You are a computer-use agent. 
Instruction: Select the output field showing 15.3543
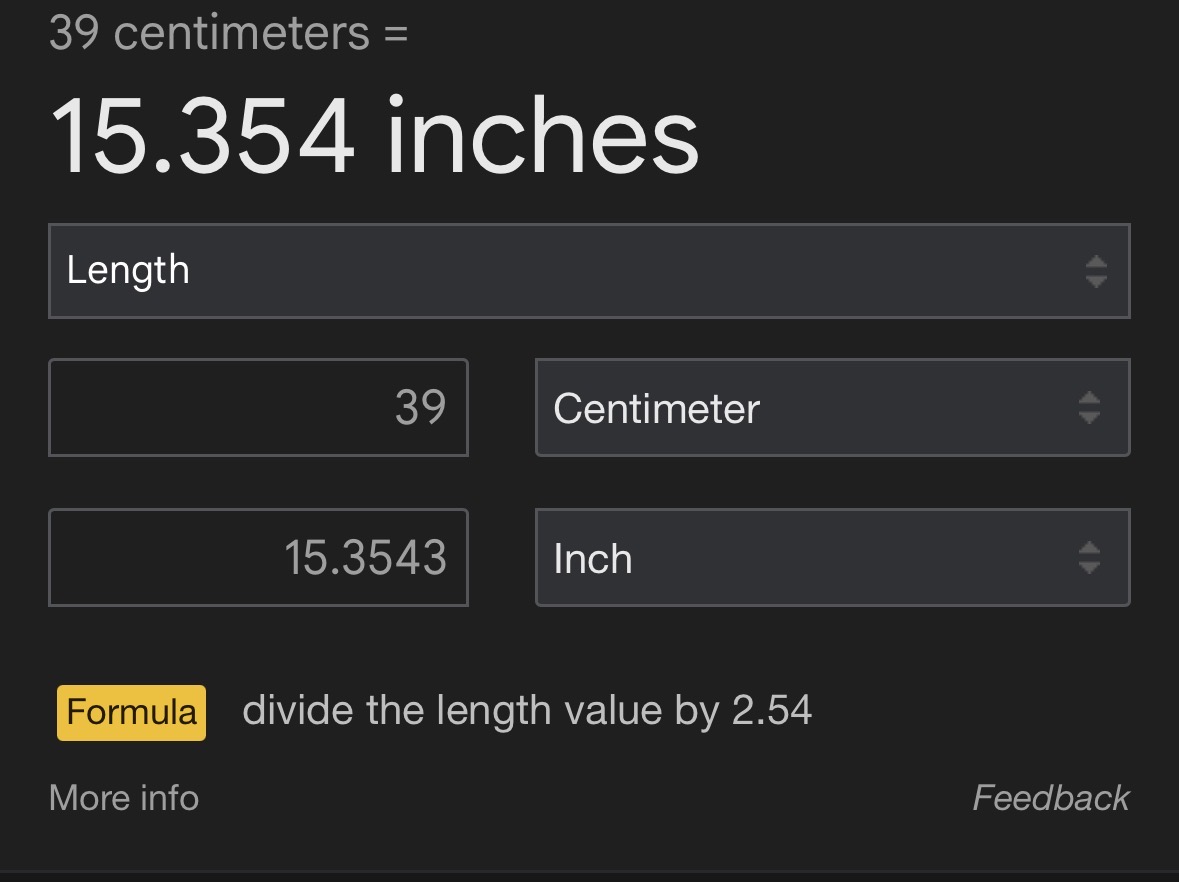(258, 558)
